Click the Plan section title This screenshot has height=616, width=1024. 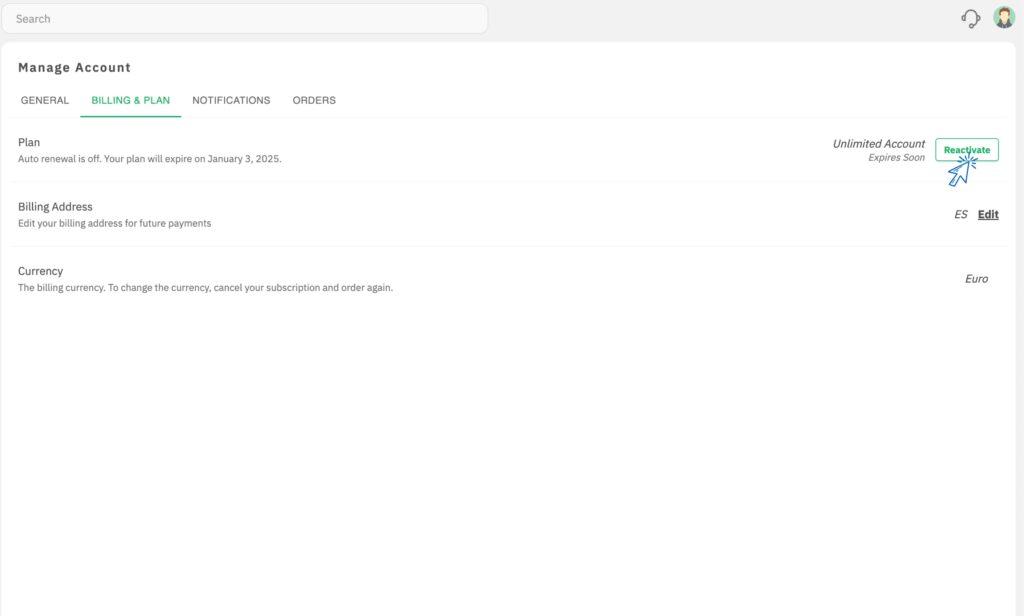coord(29,143)
